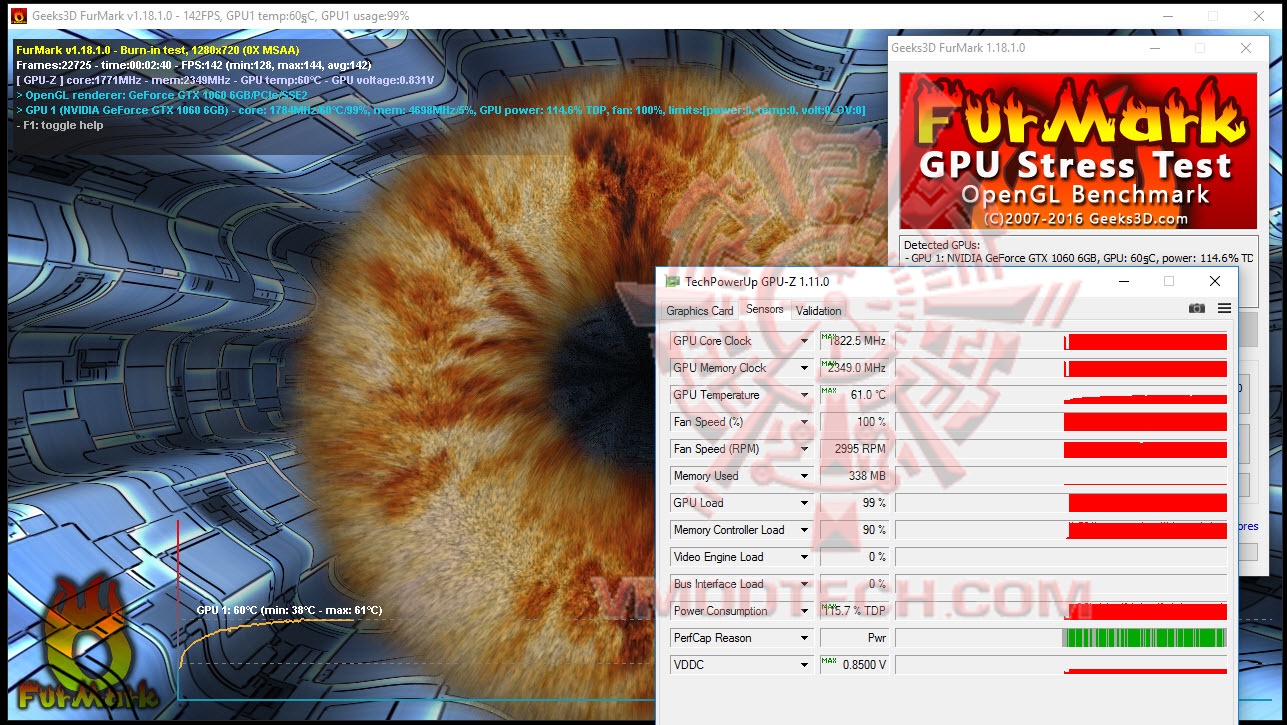Open the PerfCap Reason dropdown
The image size is (1287, 725).
806,637
